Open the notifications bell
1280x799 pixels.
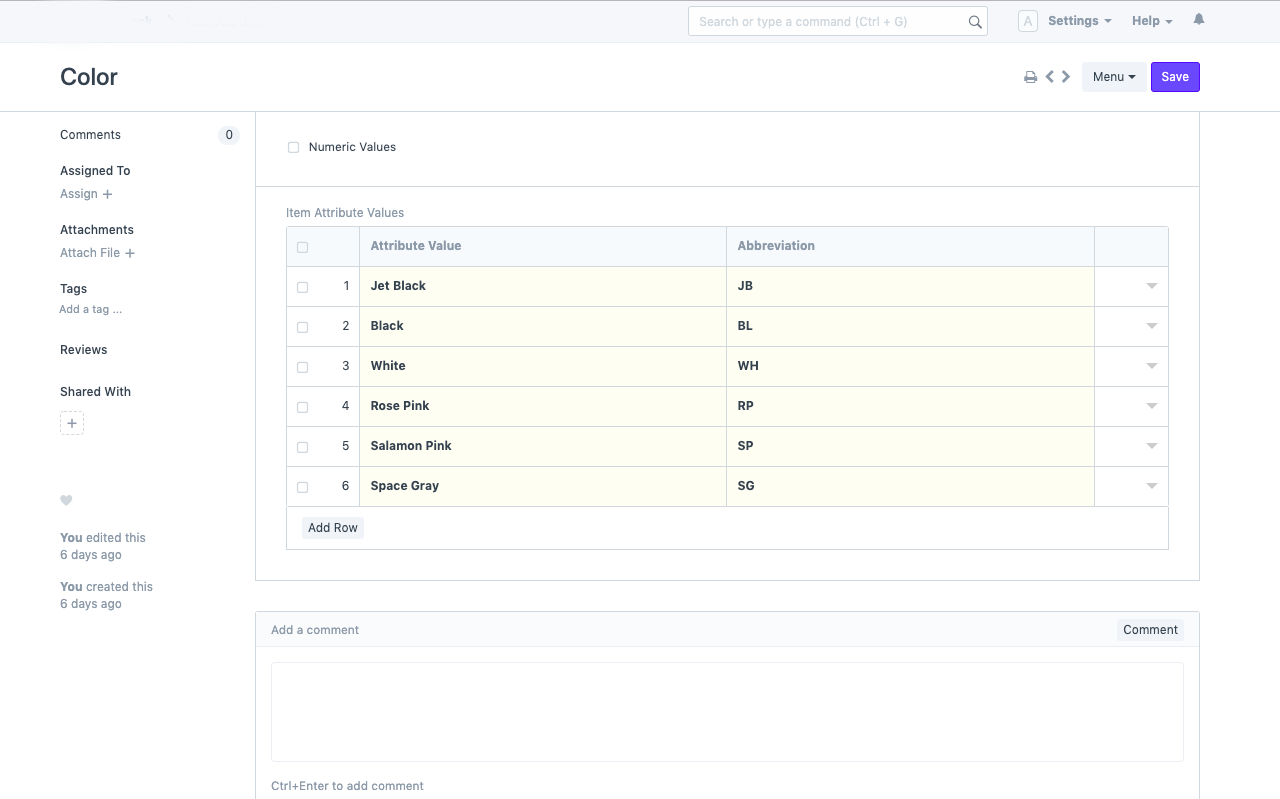click(x=1199, y=20)
